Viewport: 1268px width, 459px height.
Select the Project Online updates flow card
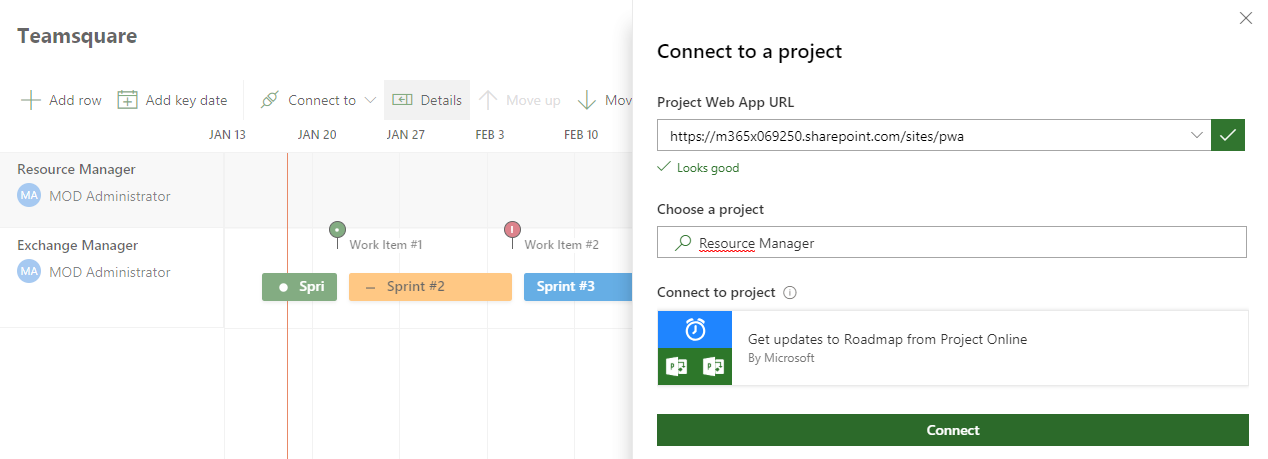click(952, 348)
